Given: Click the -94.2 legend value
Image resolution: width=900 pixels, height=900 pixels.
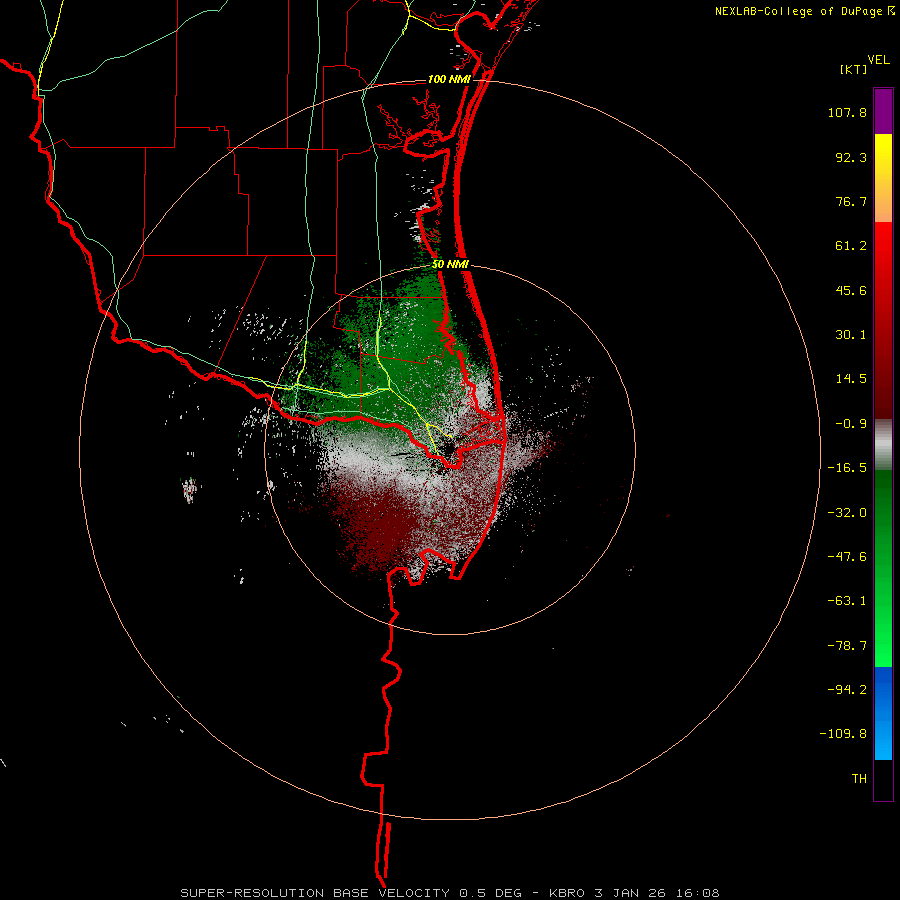Looking at the screenshot, I should click(847, 690).
